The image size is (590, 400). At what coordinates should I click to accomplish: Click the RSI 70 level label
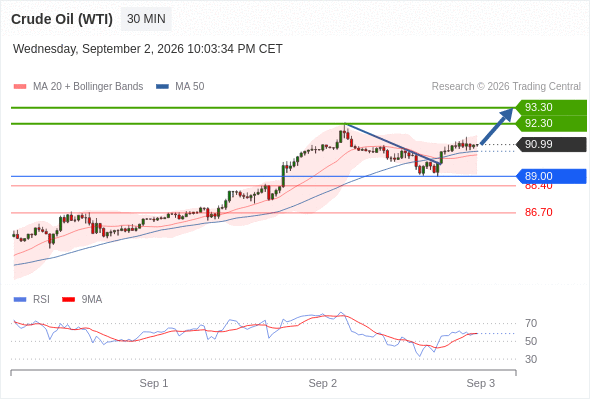531,323
